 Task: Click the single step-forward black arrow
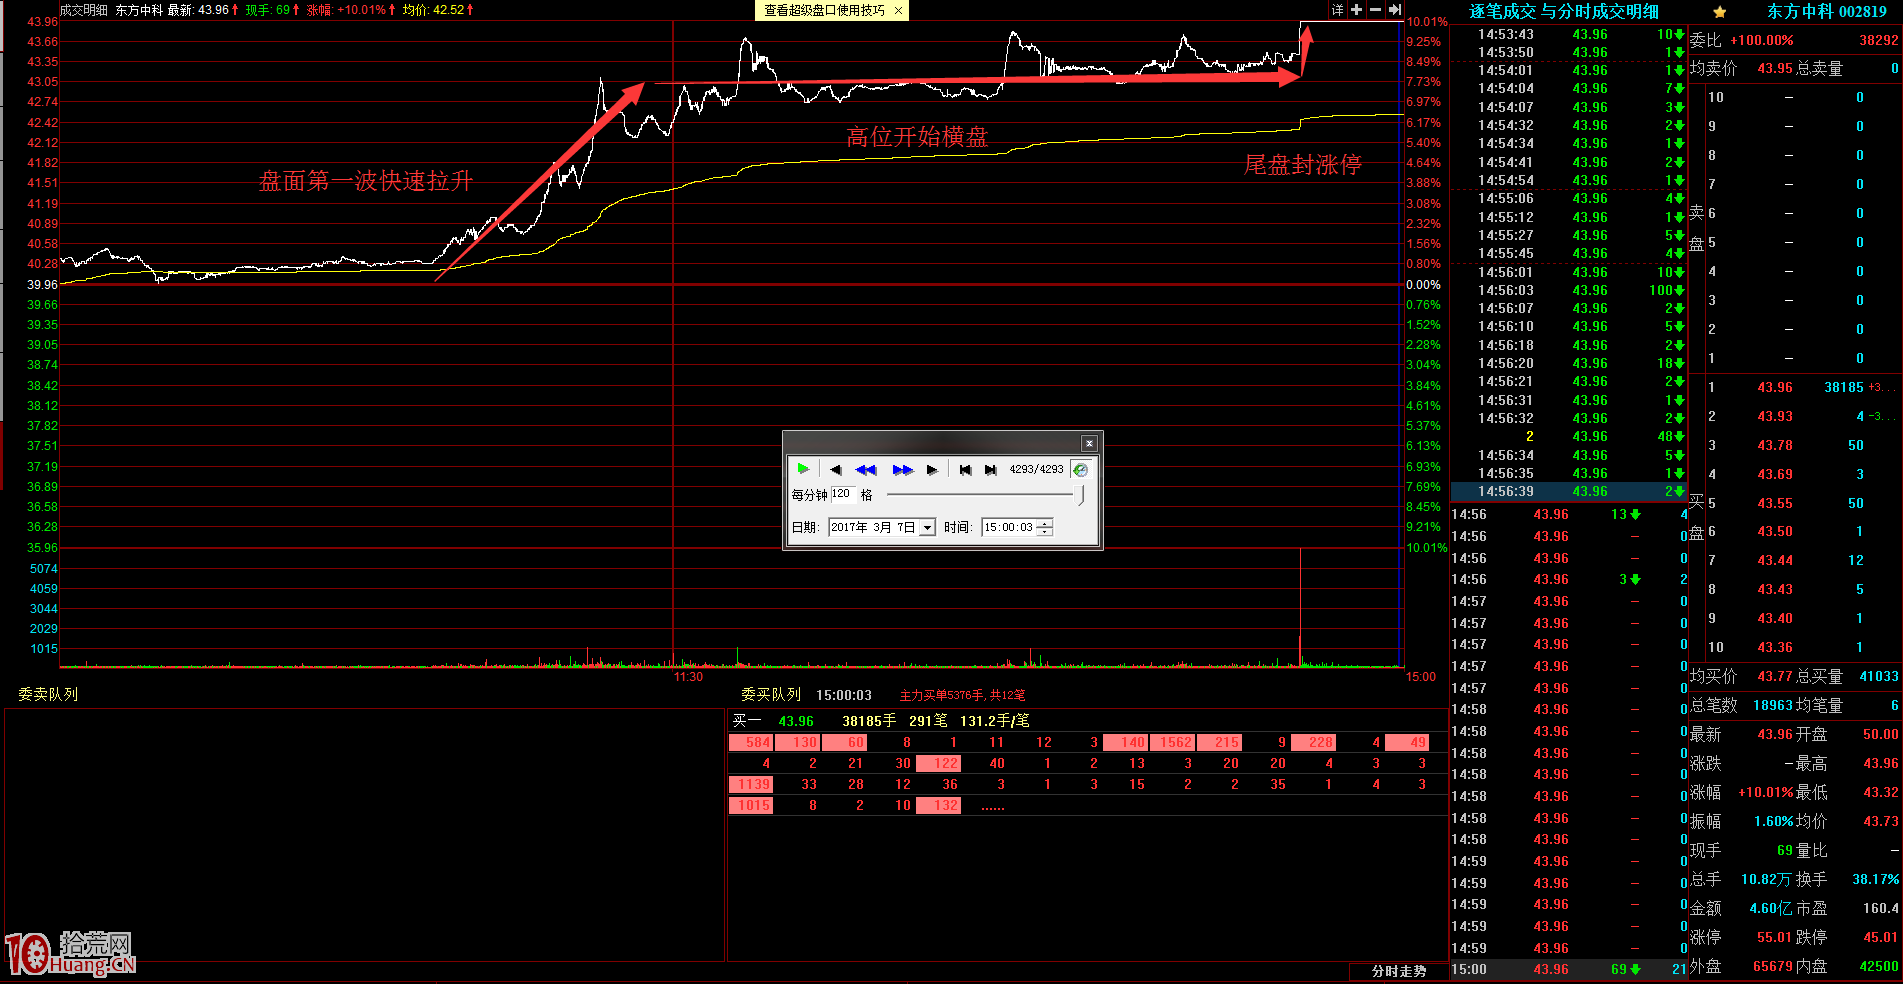pos(932,470)
